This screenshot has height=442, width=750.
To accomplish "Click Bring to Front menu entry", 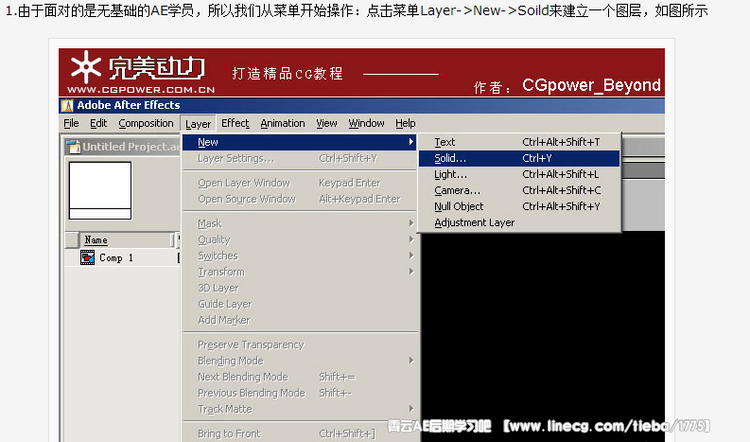I will click(299, 433).
